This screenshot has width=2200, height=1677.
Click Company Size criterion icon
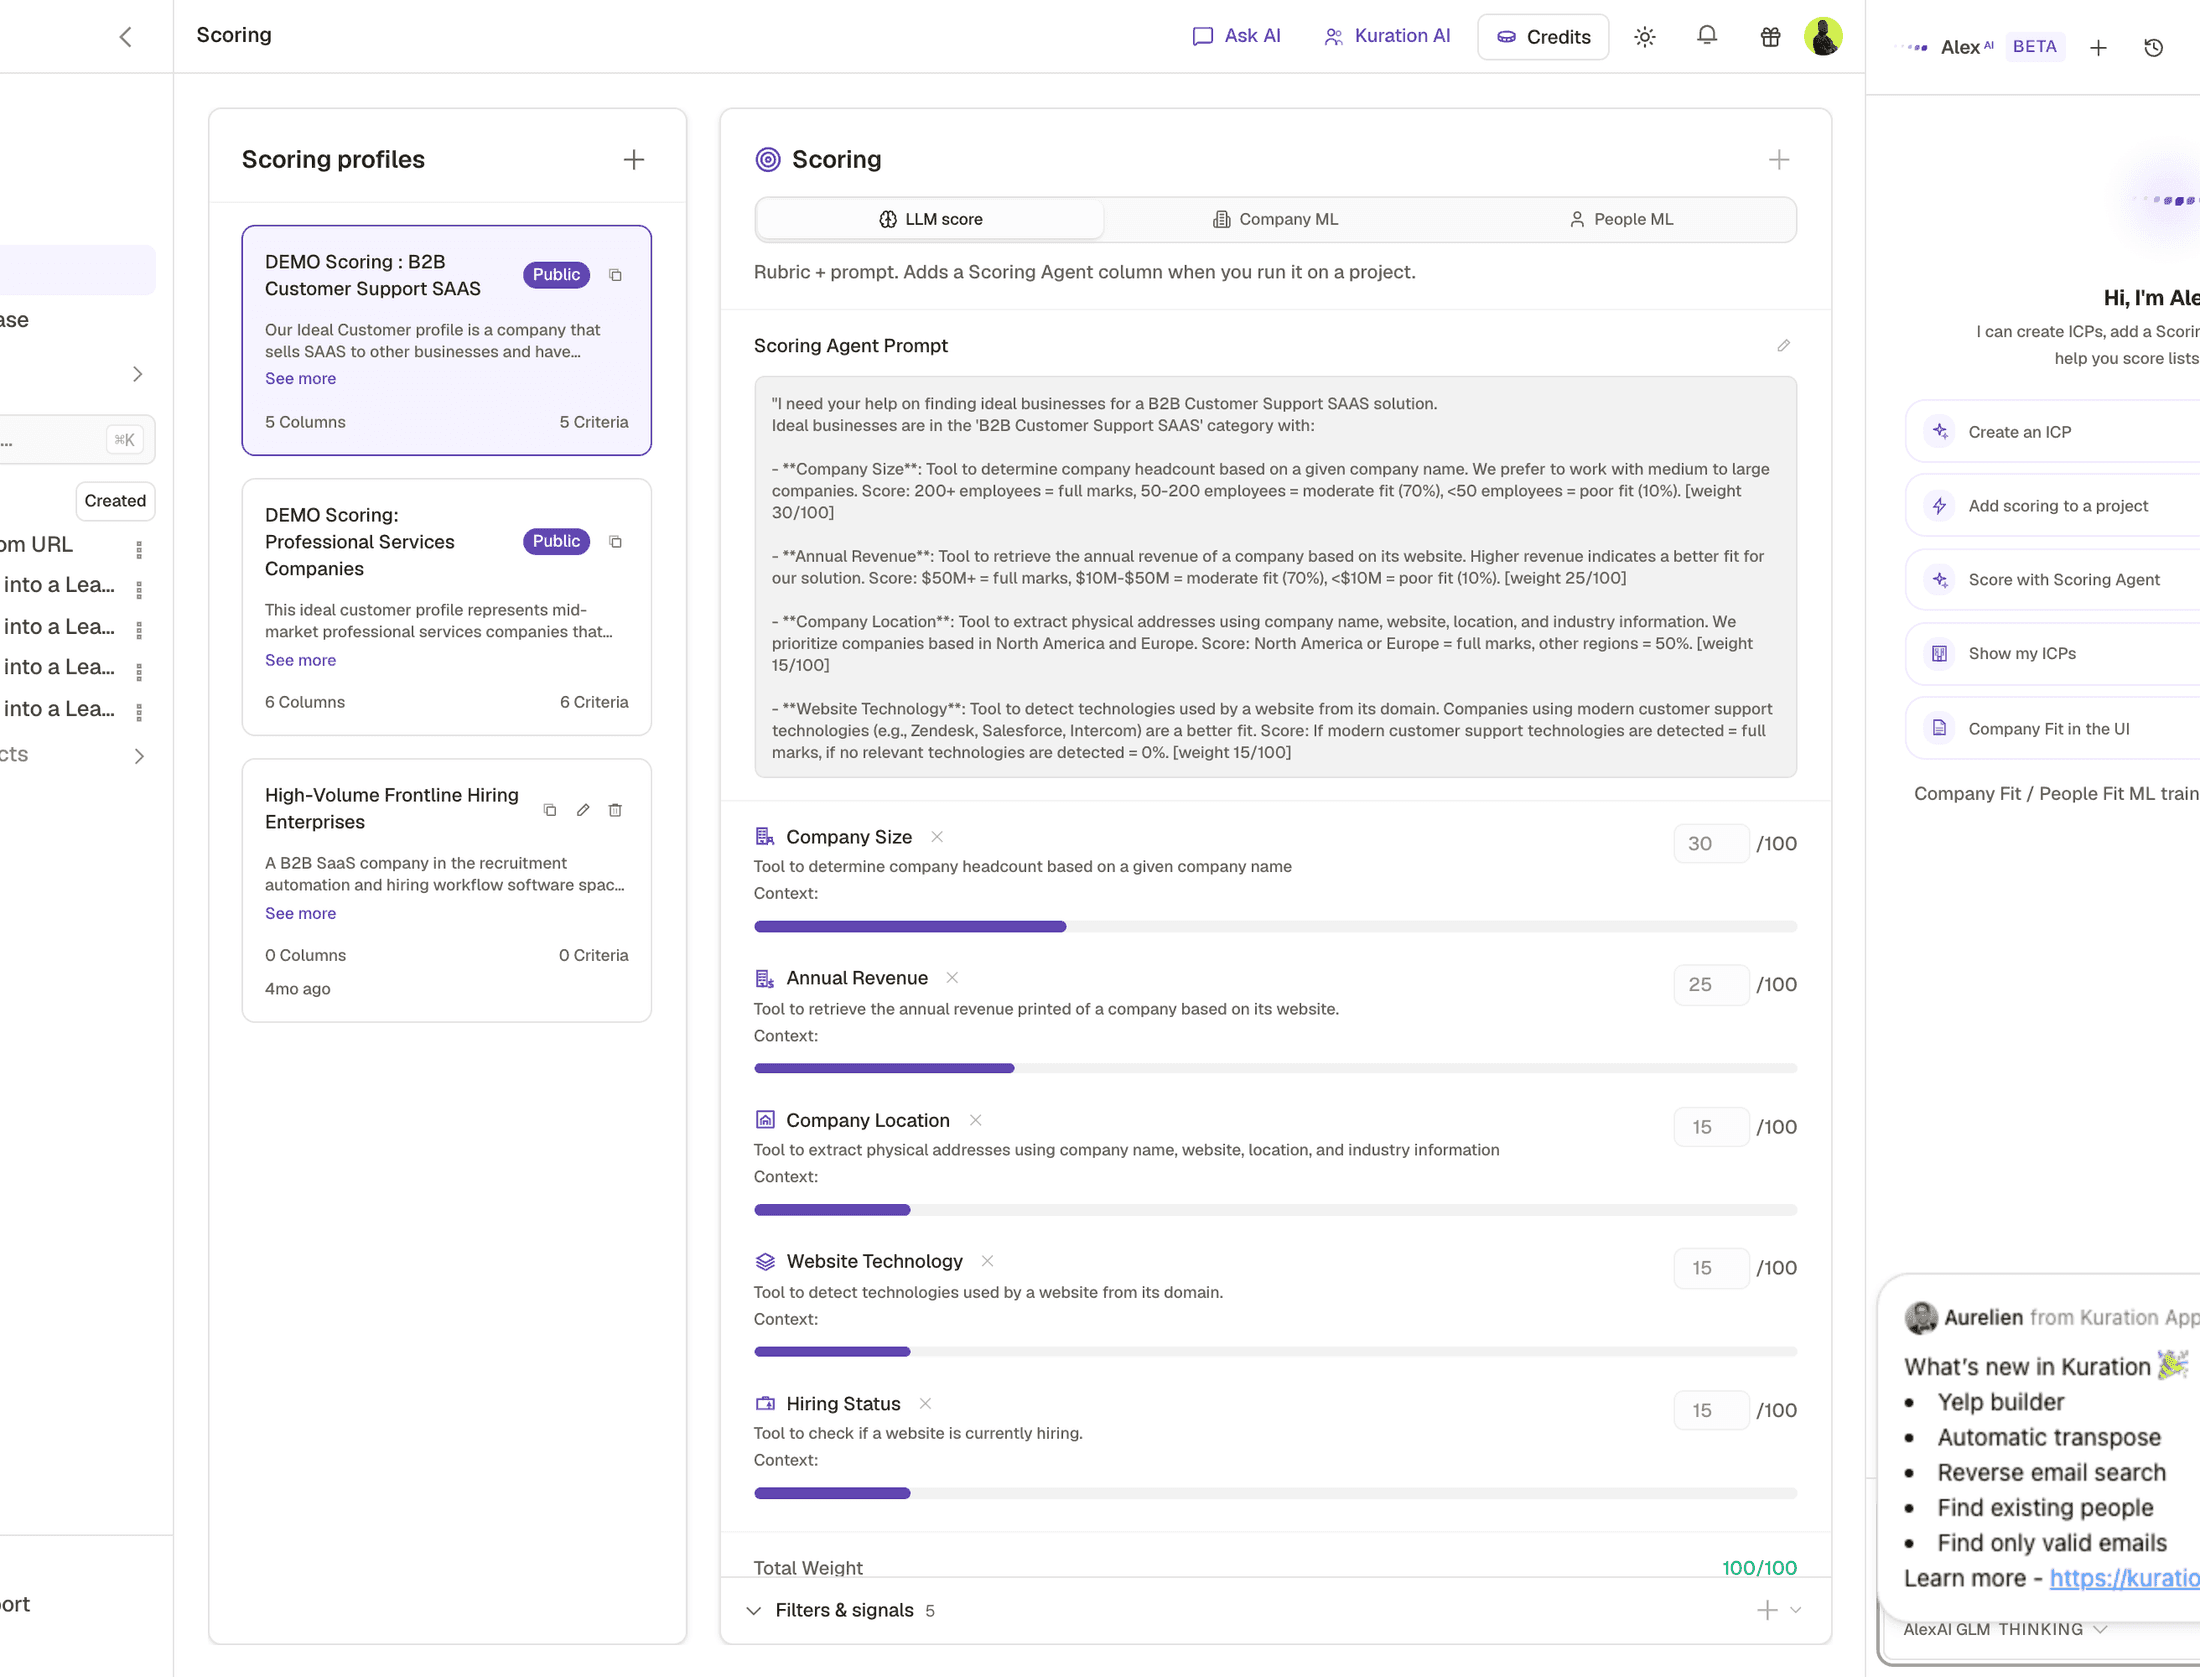[x=765, y=837]
